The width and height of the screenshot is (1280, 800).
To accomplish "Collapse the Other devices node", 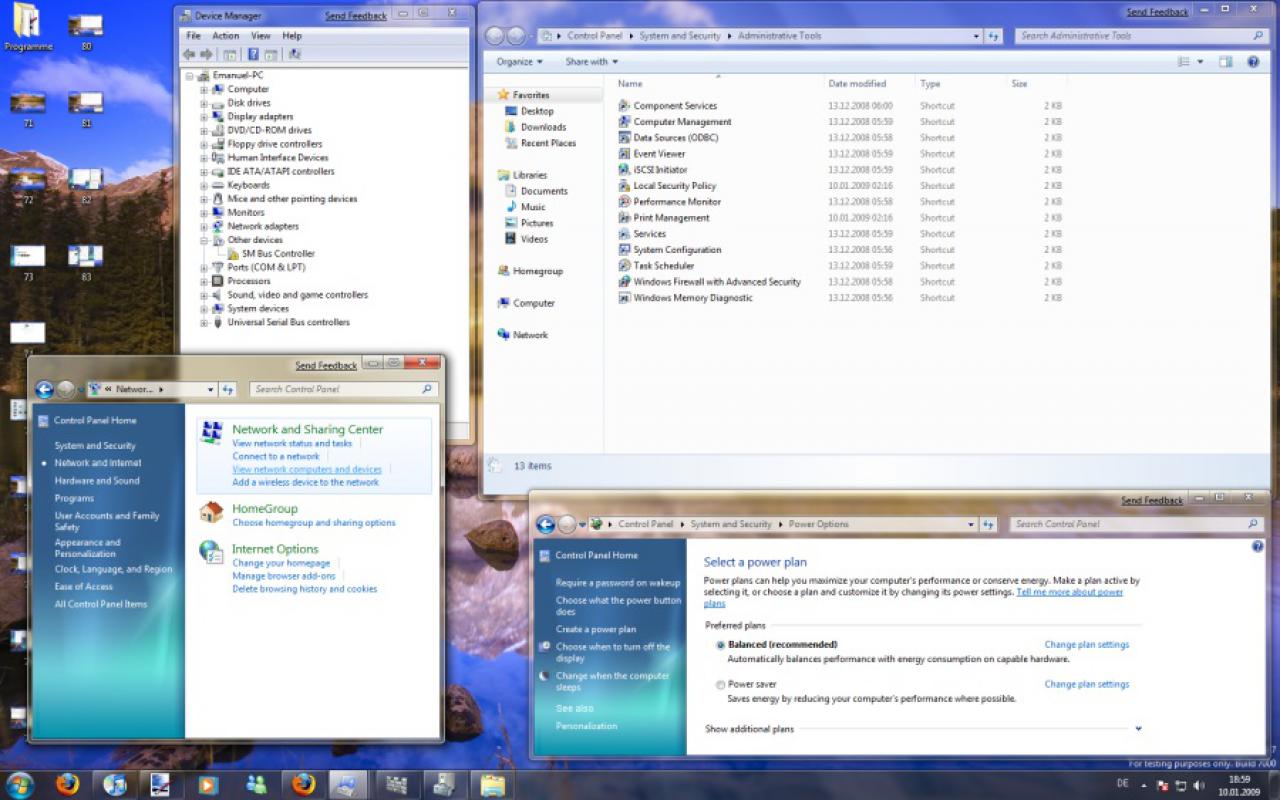I will point(204,240).
